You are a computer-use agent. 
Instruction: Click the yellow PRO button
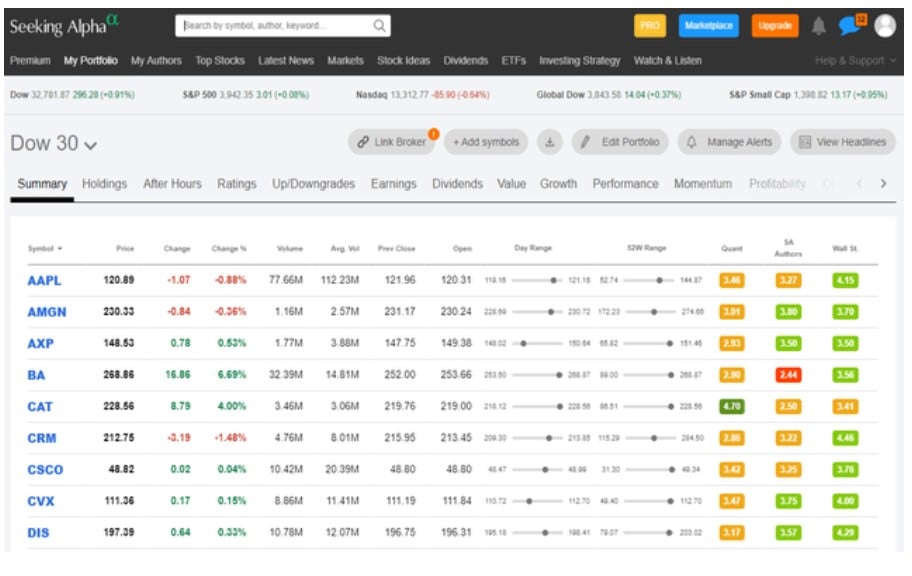click(650, 26)
